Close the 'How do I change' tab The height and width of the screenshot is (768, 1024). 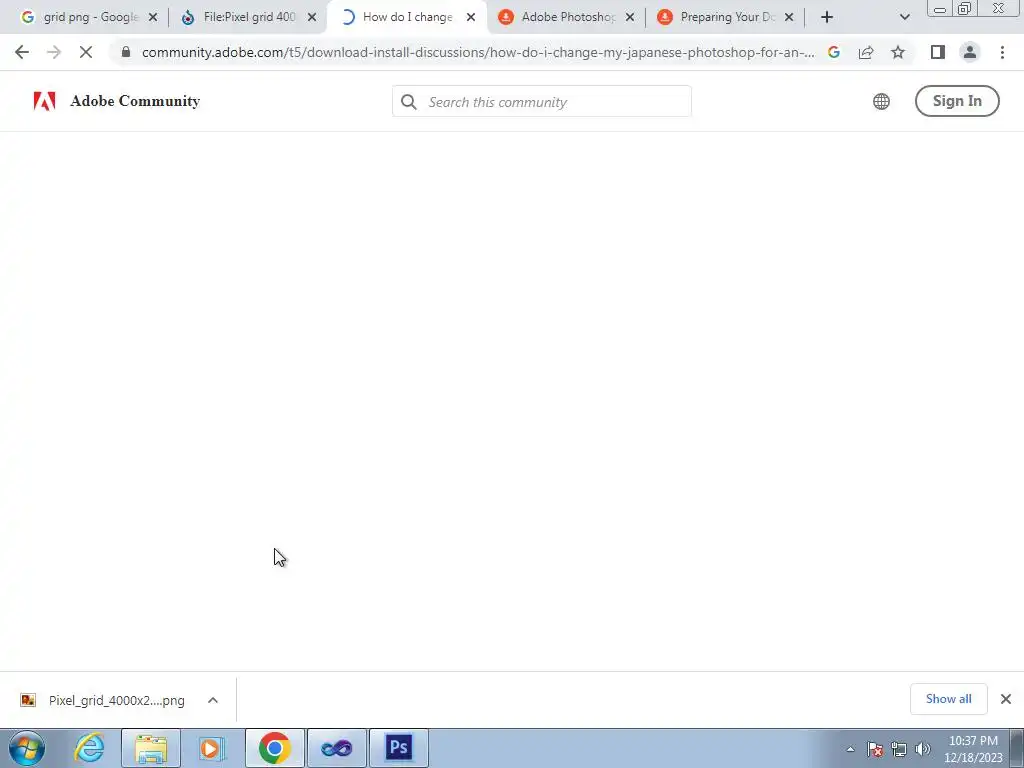point(471,18)
